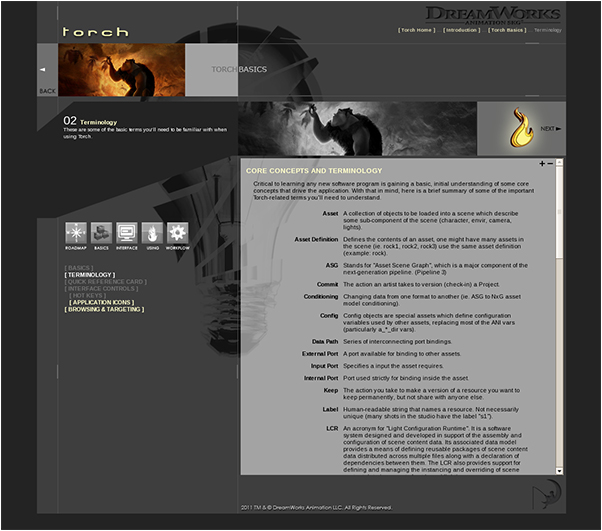Open the Interface section icon
The height and width of the screenshot is (531, 602).
click(x=127, y=233)
